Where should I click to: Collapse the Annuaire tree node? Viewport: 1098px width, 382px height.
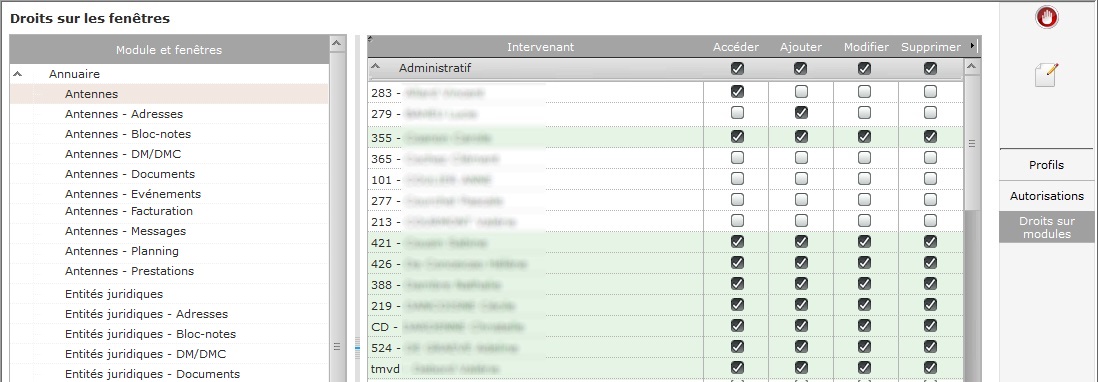(x=18, y=73)
